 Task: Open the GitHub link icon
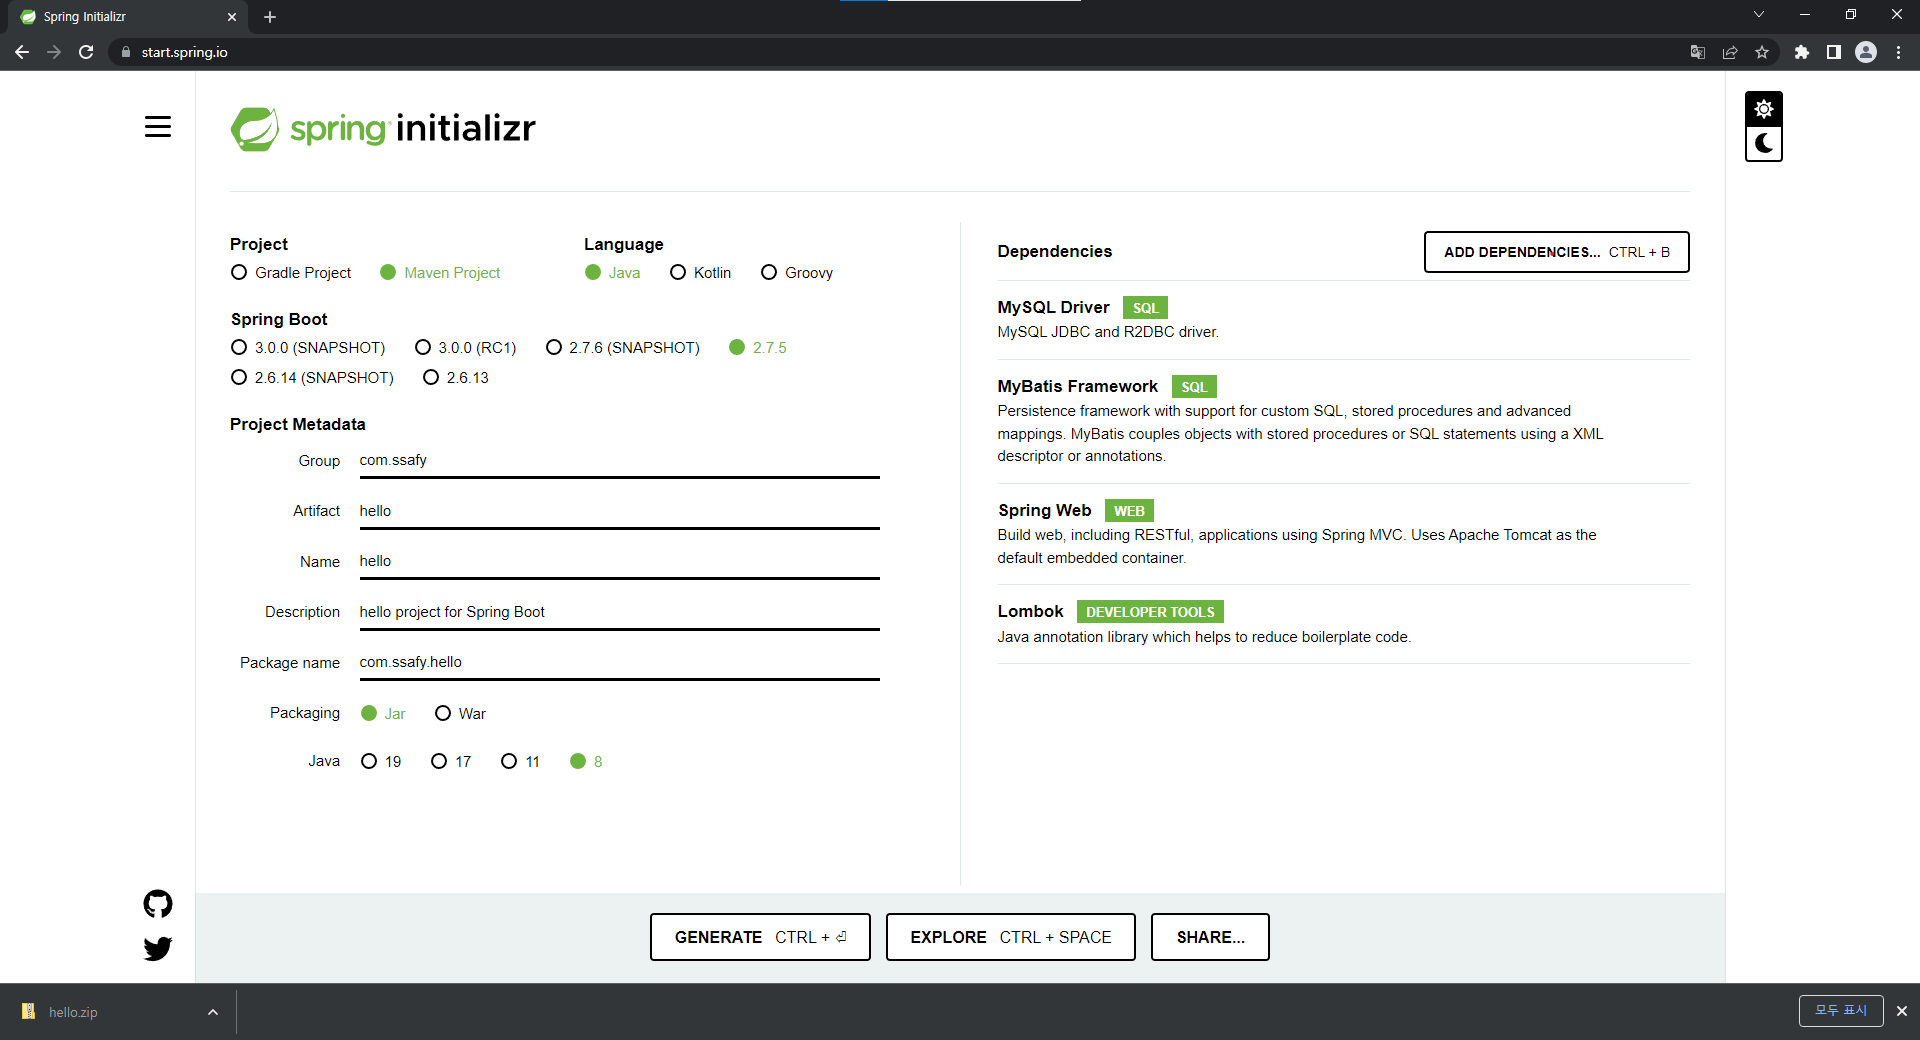click(158, 904)
